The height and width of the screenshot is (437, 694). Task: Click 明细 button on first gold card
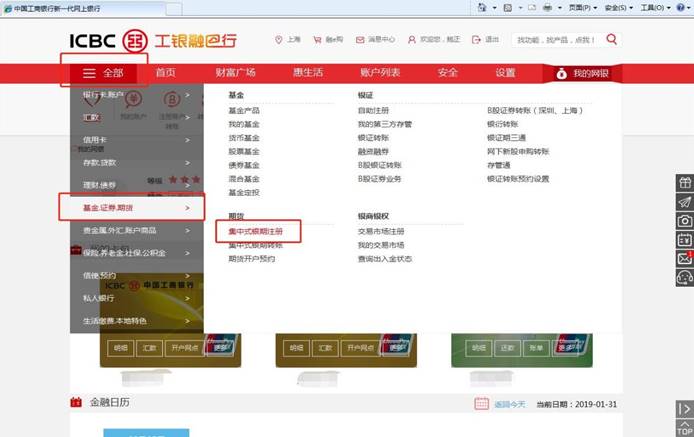click(120, 348)
